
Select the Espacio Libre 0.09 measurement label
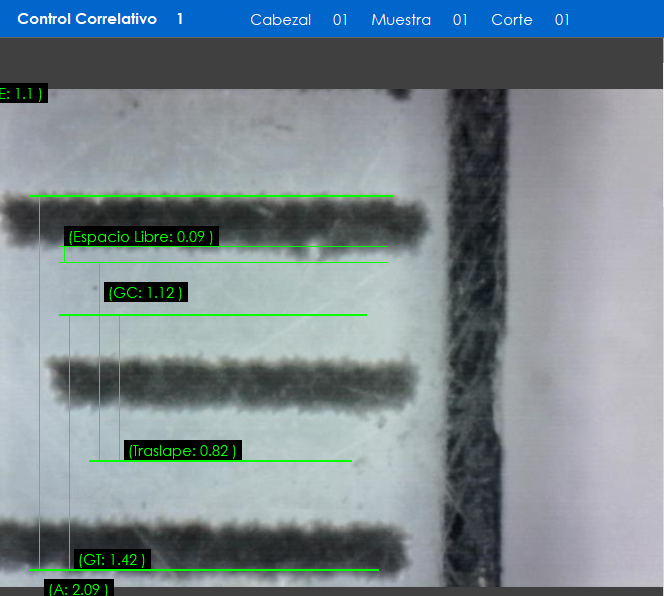tap(141, 237)
